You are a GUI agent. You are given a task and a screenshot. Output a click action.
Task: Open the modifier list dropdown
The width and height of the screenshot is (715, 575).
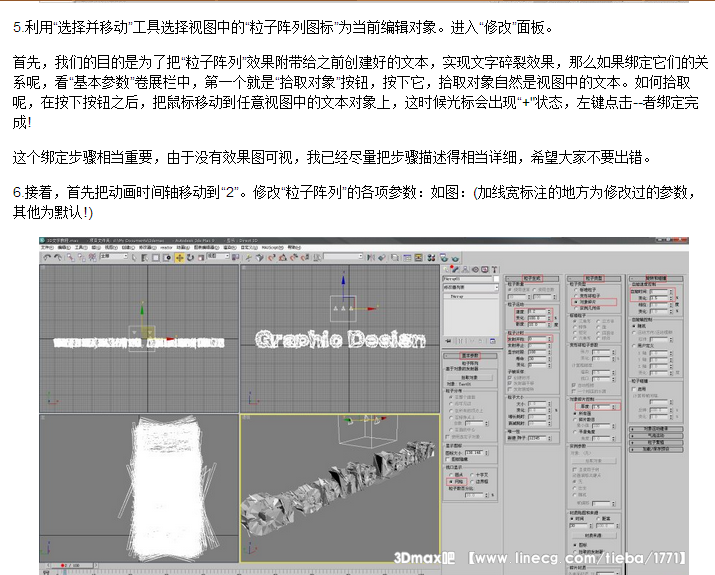pos(470,287)
